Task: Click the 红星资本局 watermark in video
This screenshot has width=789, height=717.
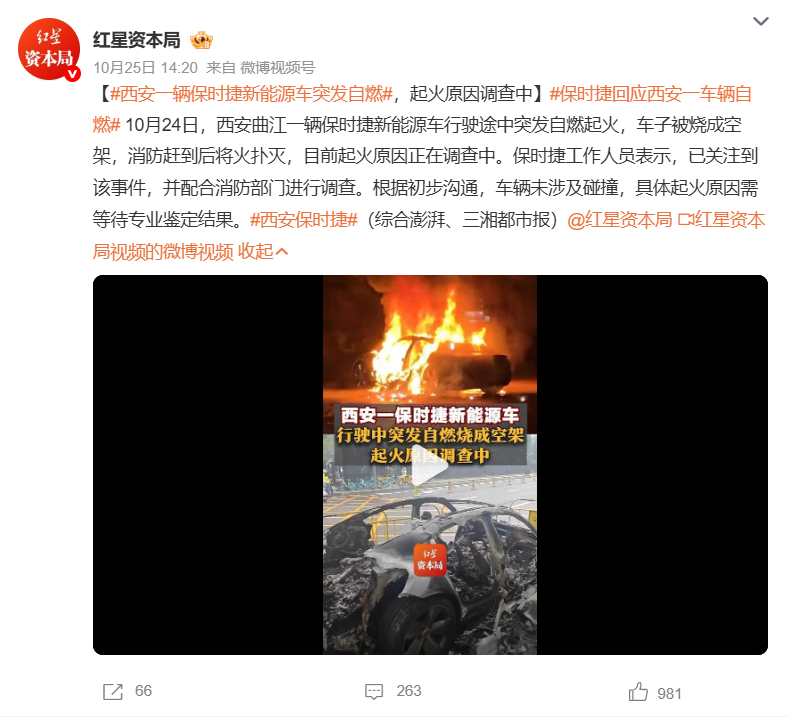Action: [x=430, y=560]
